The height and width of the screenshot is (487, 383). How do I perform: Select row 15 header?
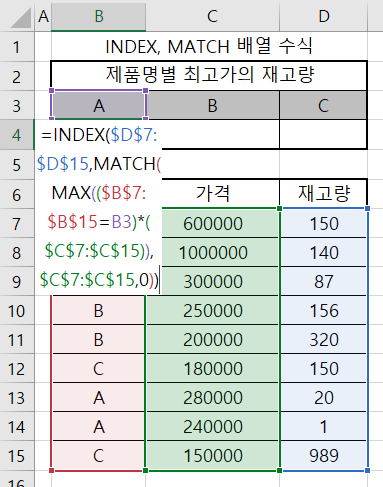[17, 456]
